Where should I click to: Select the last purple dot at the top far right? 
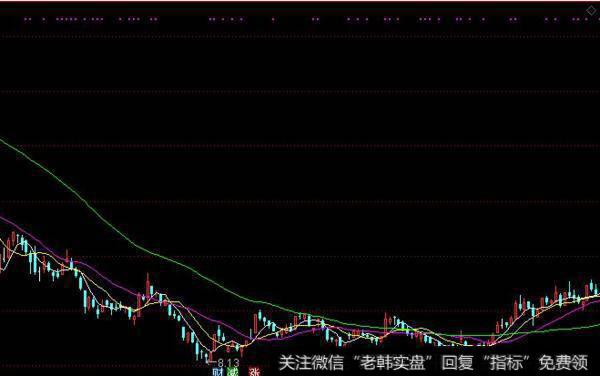586,19
